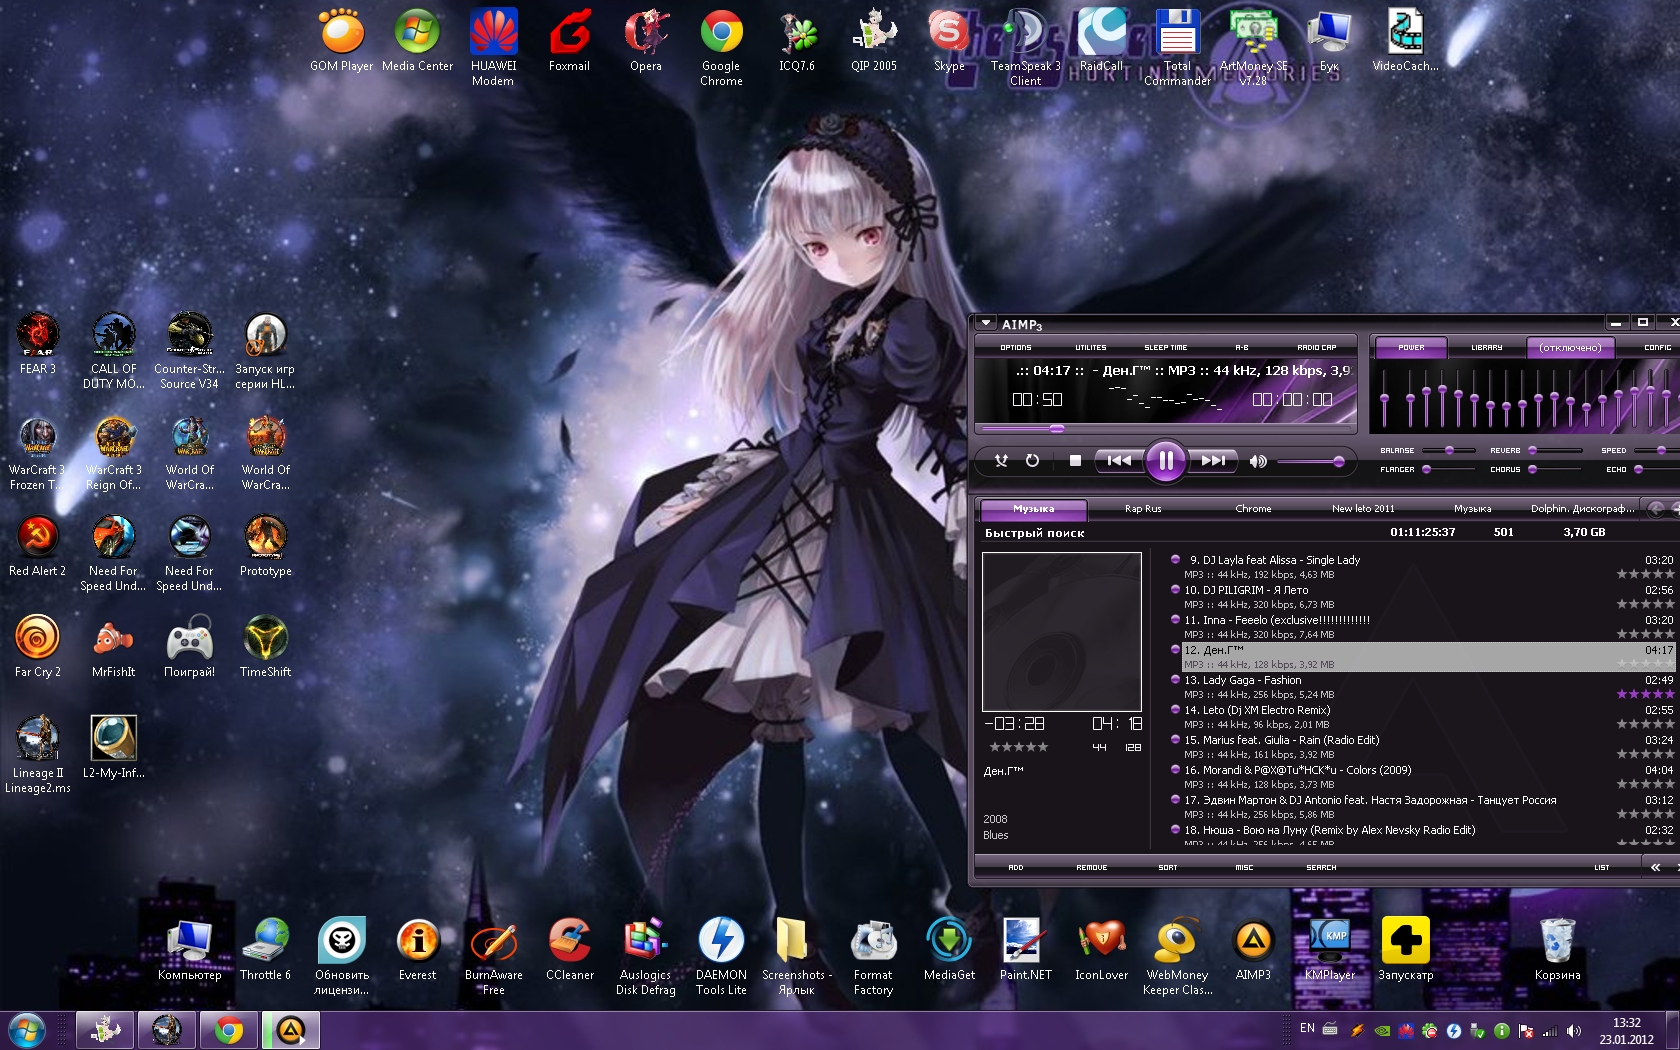Open the FEAR 3 game icon
Image resolution: width=1680 pixels, height=1050 pixels.
37,343
